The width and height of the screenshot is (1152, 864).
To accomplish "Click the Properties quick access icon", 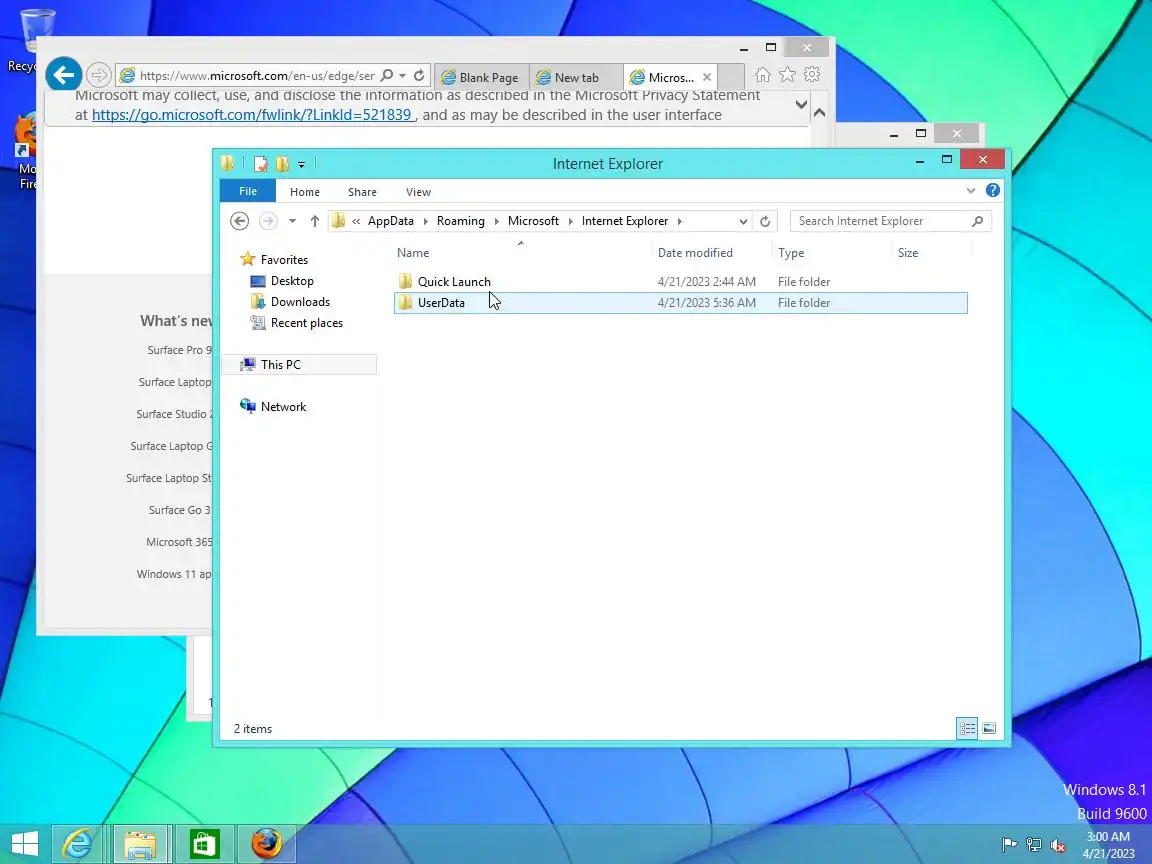I will (x=260, y=164).
